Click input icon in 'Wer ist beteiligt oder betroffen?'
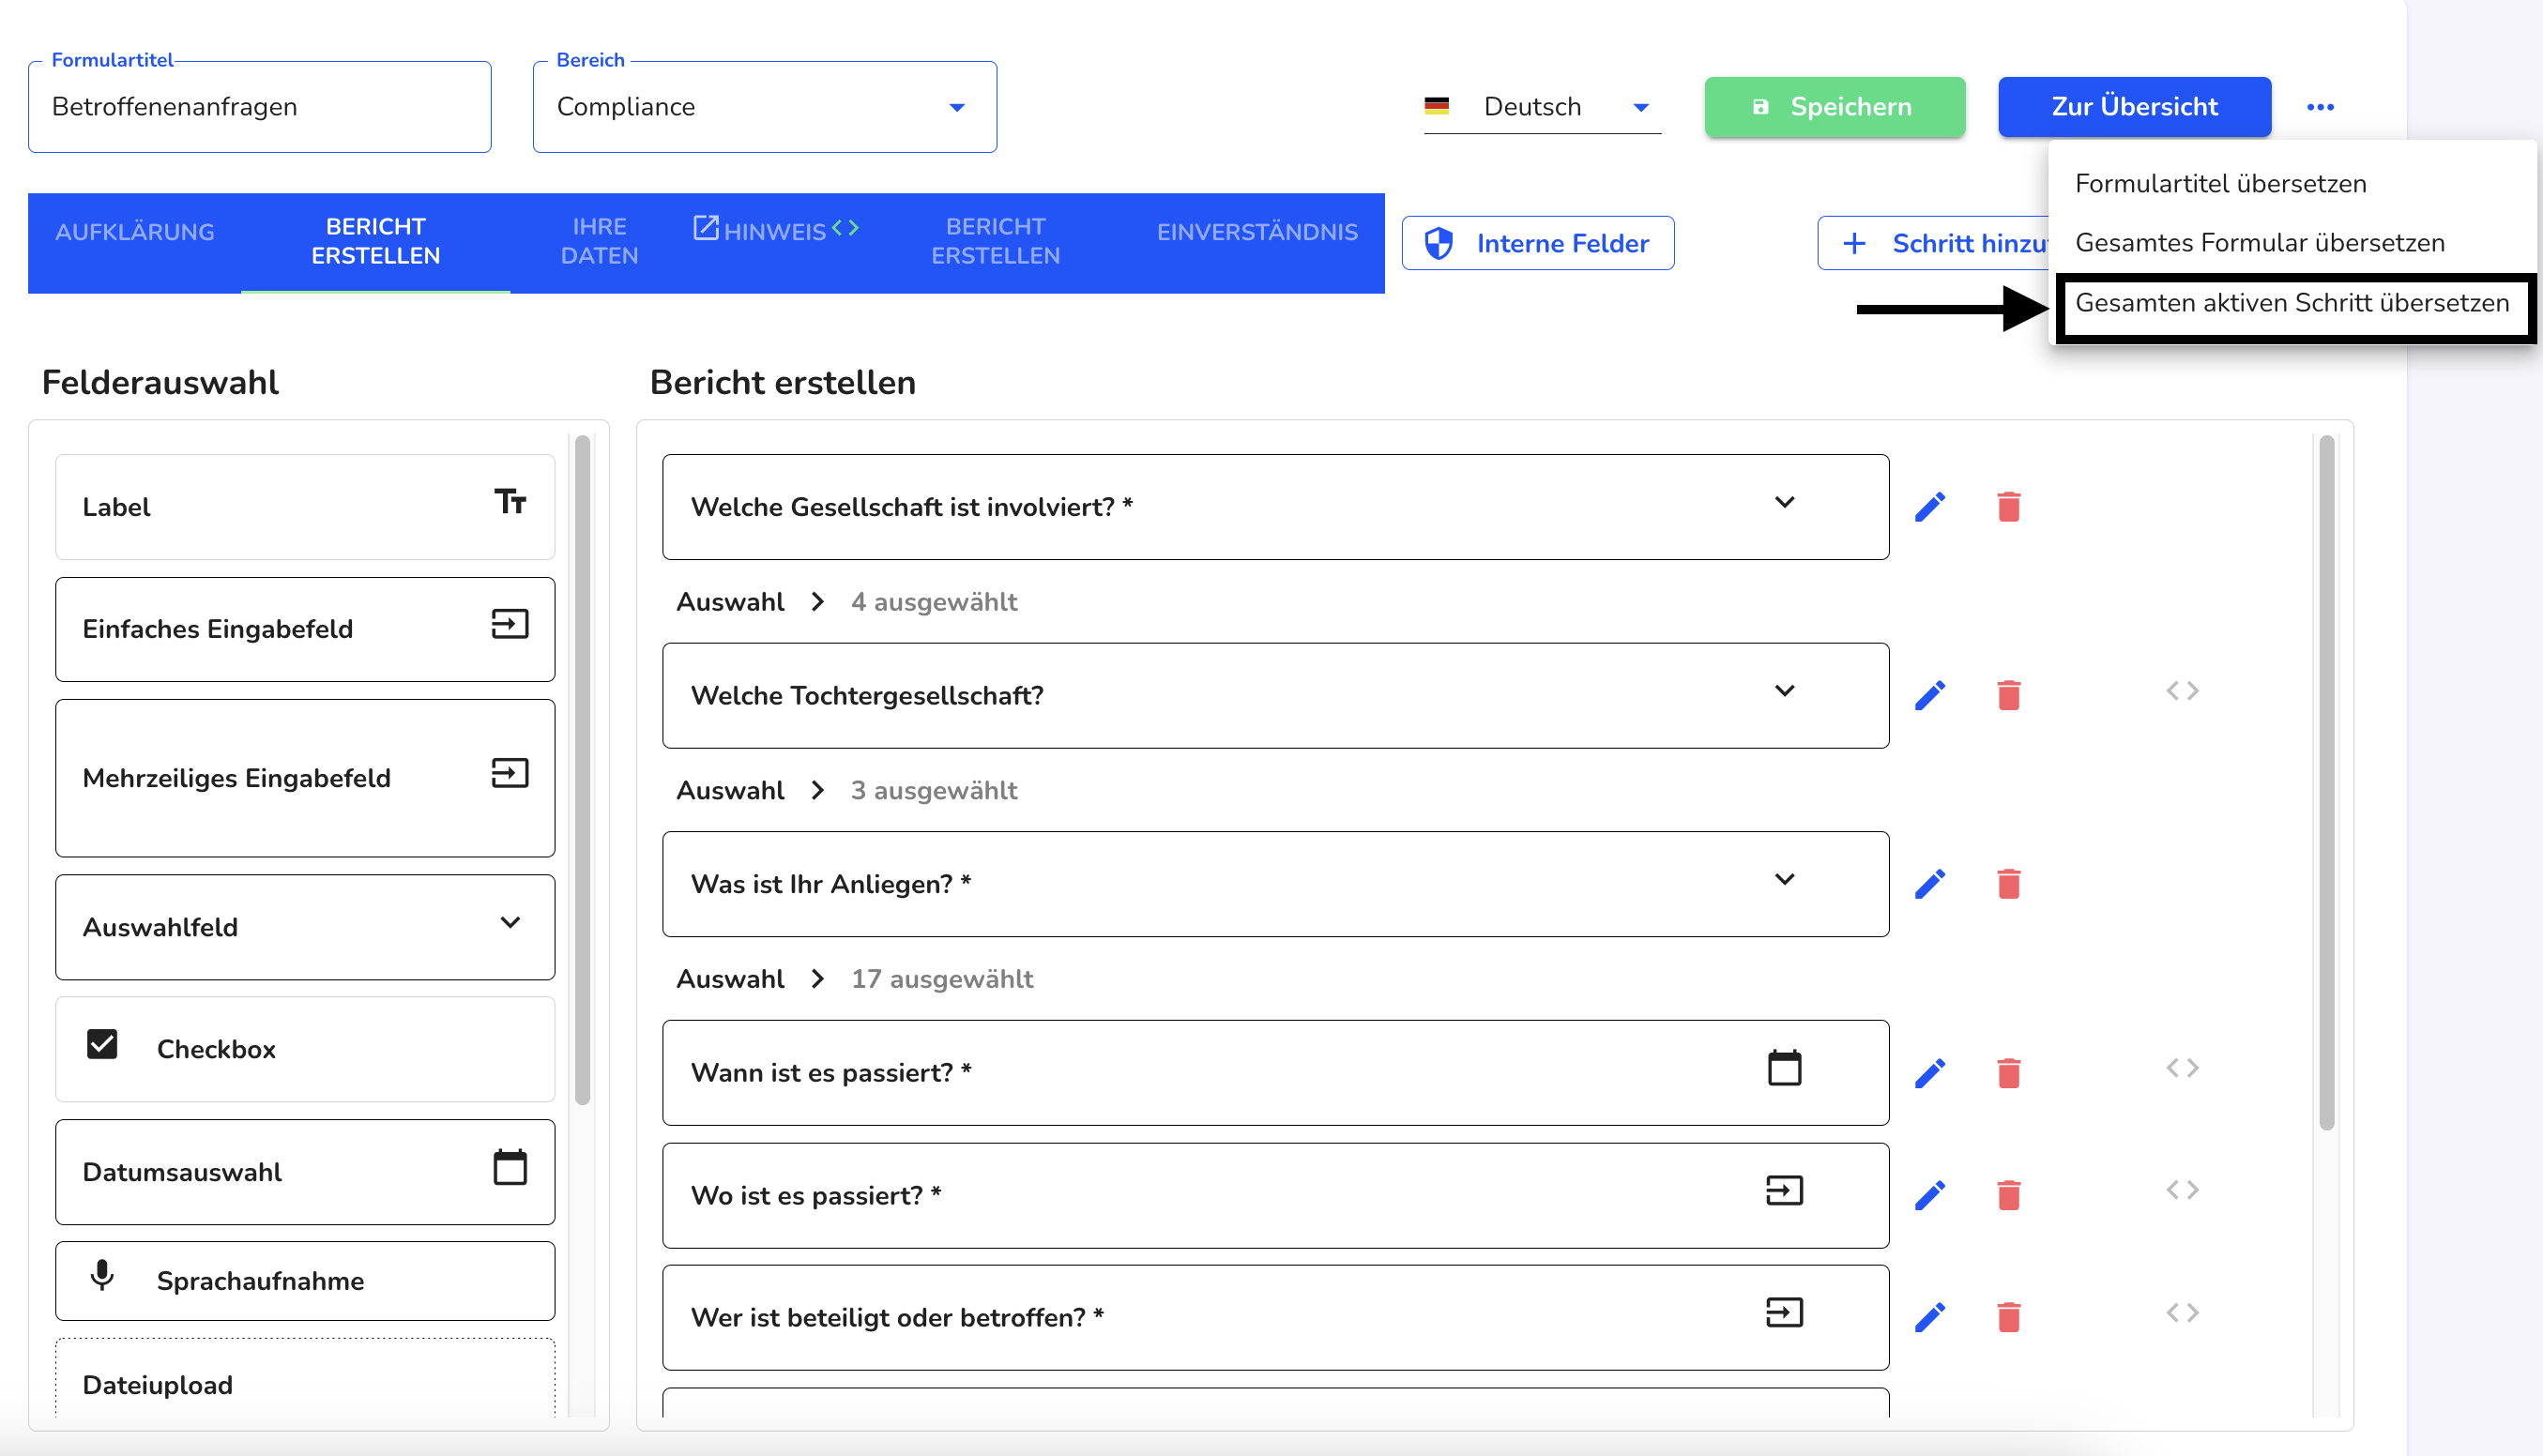The width and height of the screenshot is (2543, 1456). [x=1785, y=1312]
